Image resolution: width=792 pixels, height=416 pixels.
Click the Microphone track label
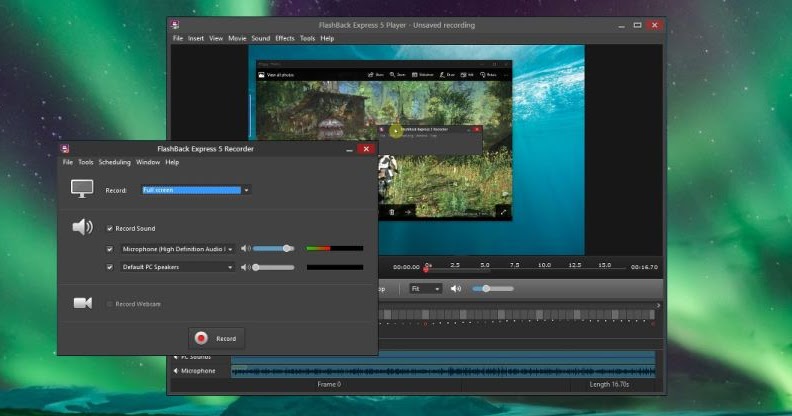[198, 371]
